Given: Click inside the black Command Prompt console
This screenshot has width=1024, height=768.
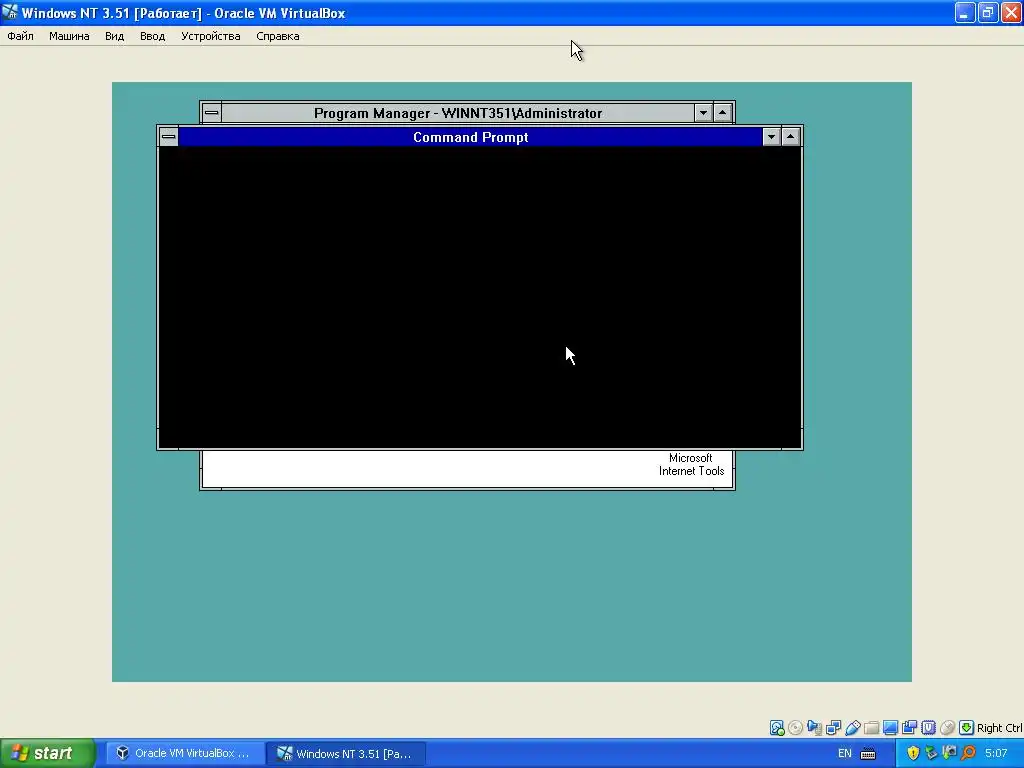Looking at the screenshot, I should point(480,297).
